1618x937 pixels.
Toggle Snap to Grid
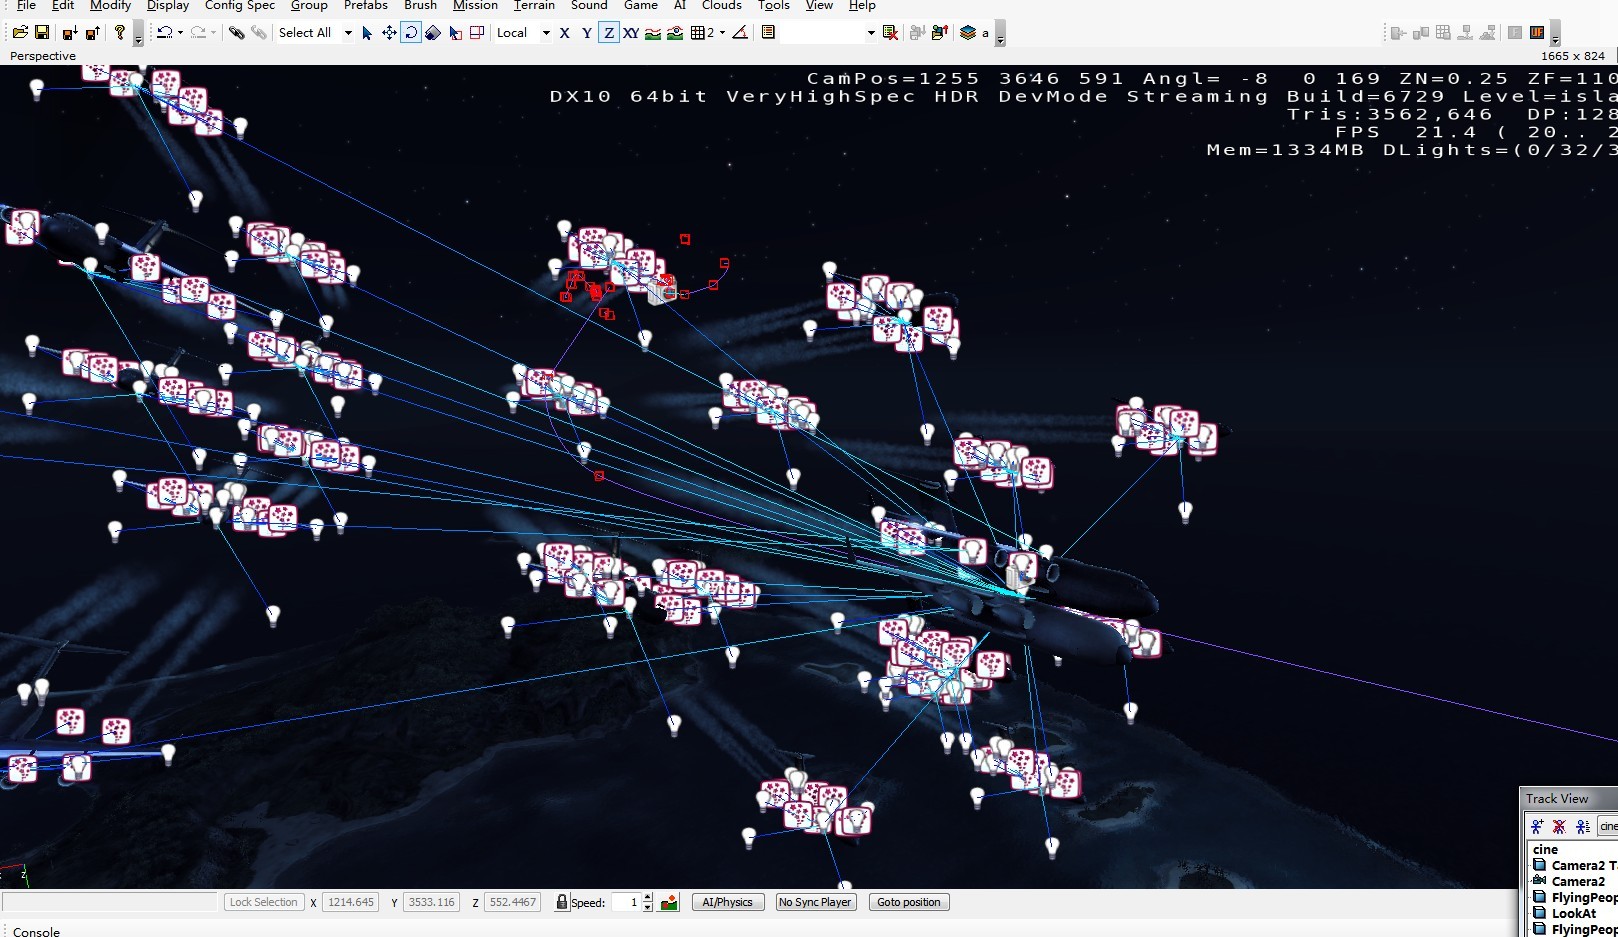click(699, 33)
